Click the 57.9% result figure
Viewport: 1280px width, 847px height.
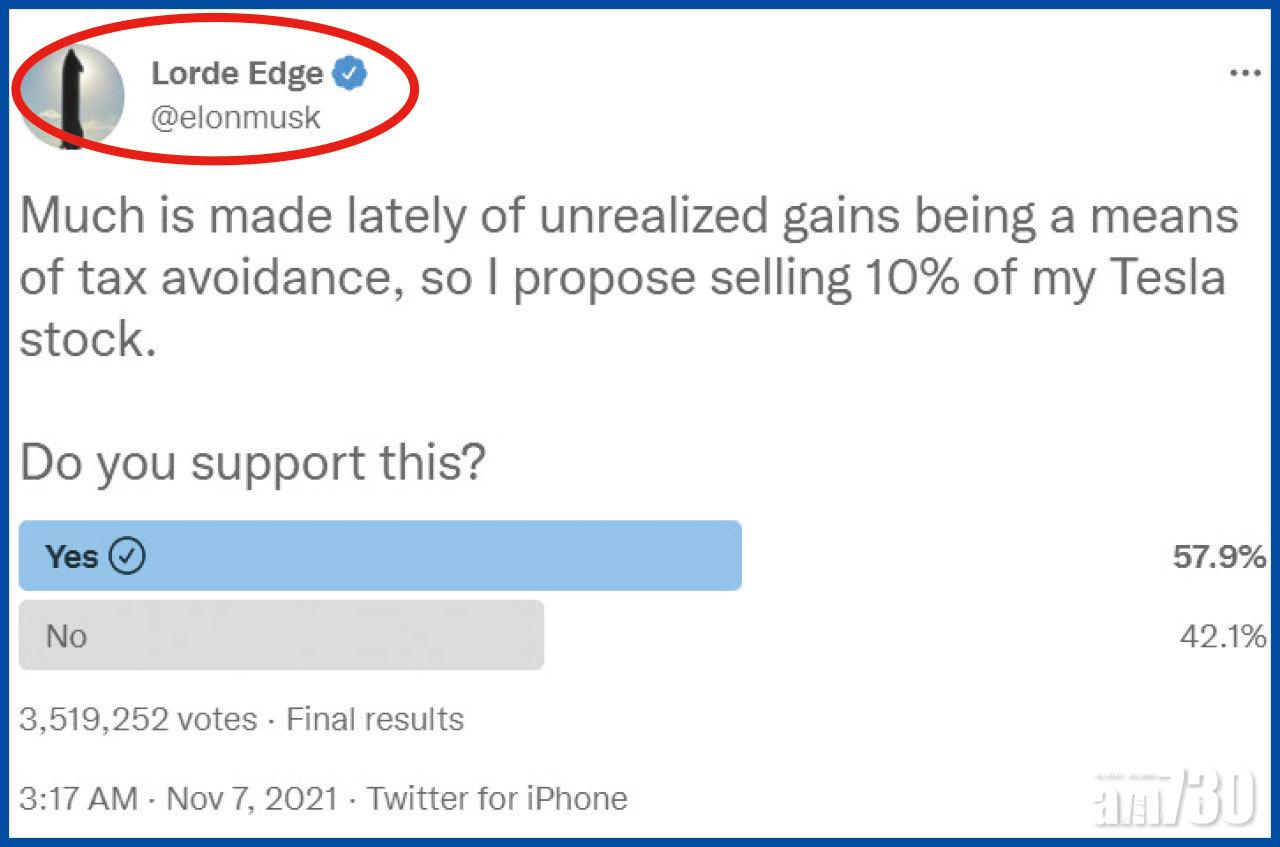click(1219, 557)
